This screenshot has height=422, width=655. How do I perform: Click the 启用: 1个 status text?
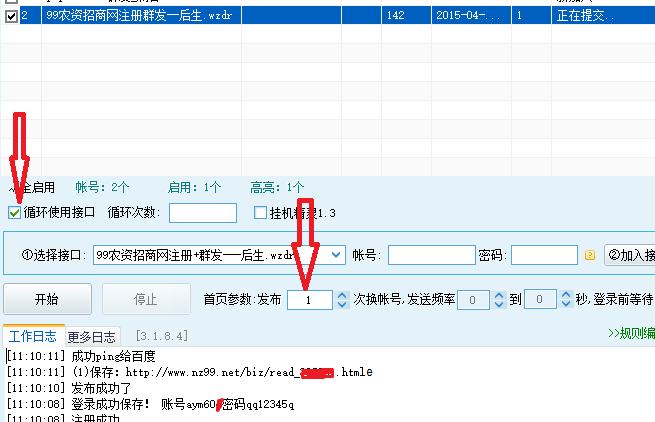coord(194,187)
